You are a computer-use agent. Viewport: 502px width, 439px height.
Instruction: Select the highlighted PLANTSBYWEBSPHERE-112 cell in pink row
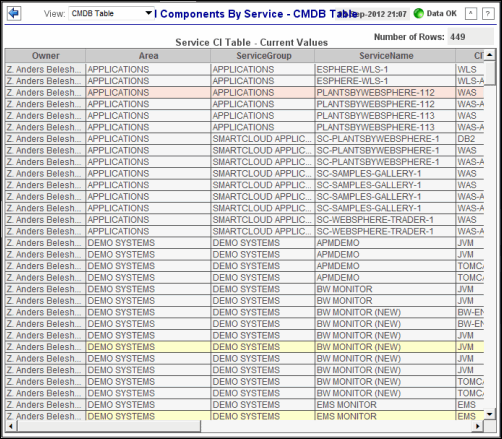pos(385,93)
